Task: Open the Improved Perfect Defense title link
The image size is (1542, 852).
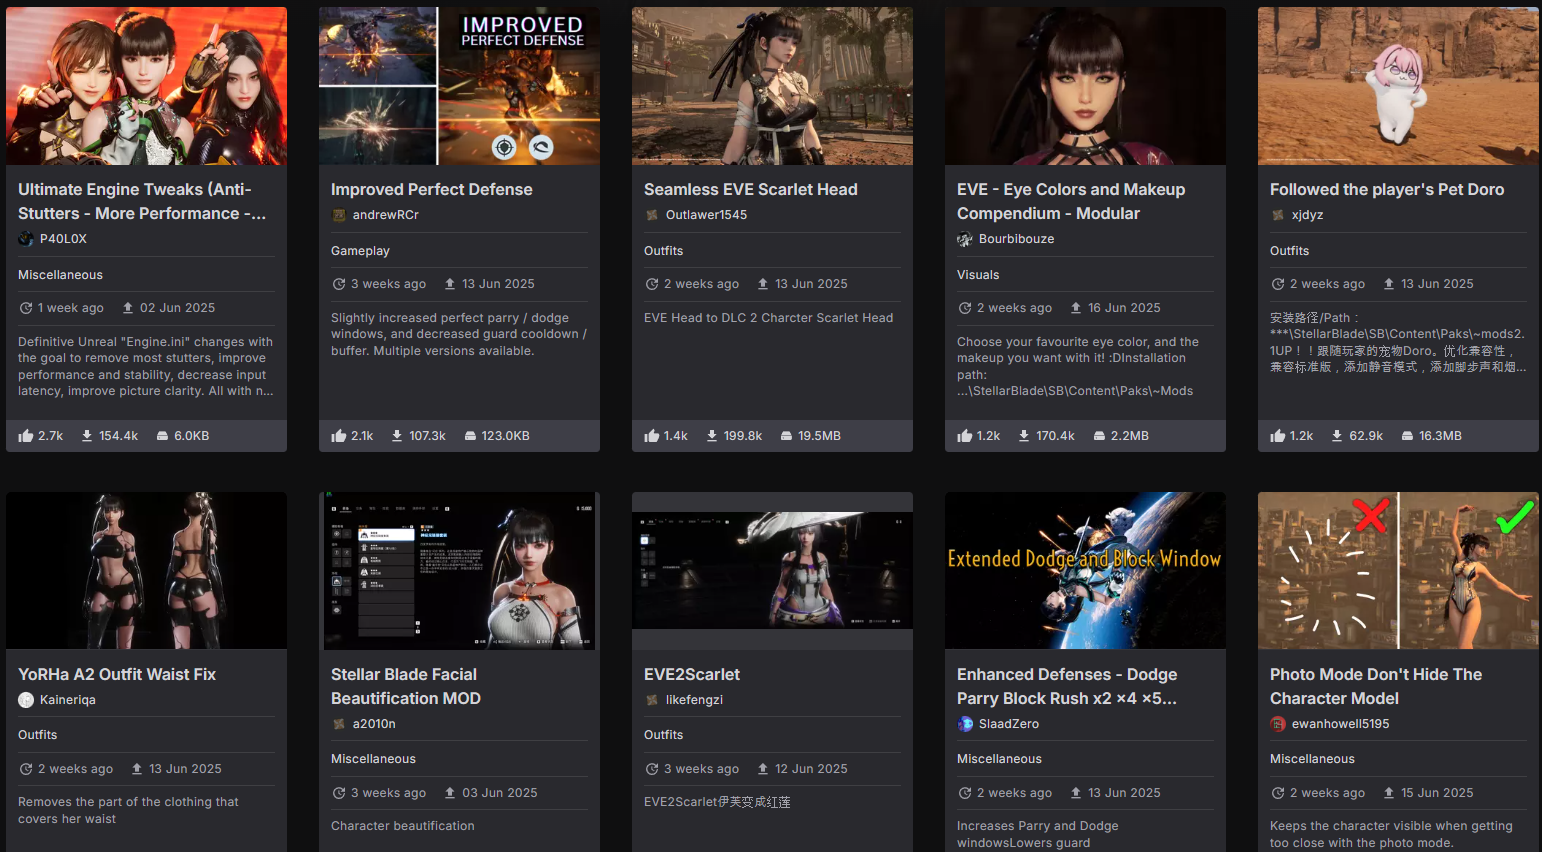Action: tap(432, 189)
